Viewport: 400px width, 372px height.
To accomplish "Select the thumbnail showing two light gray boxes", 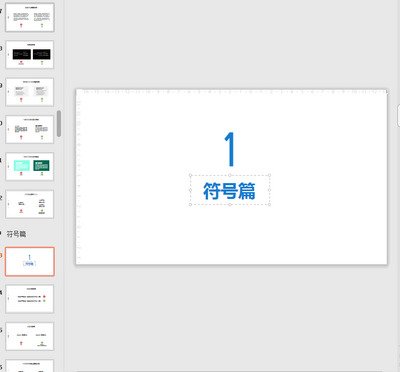I will (x=30, y=92).
